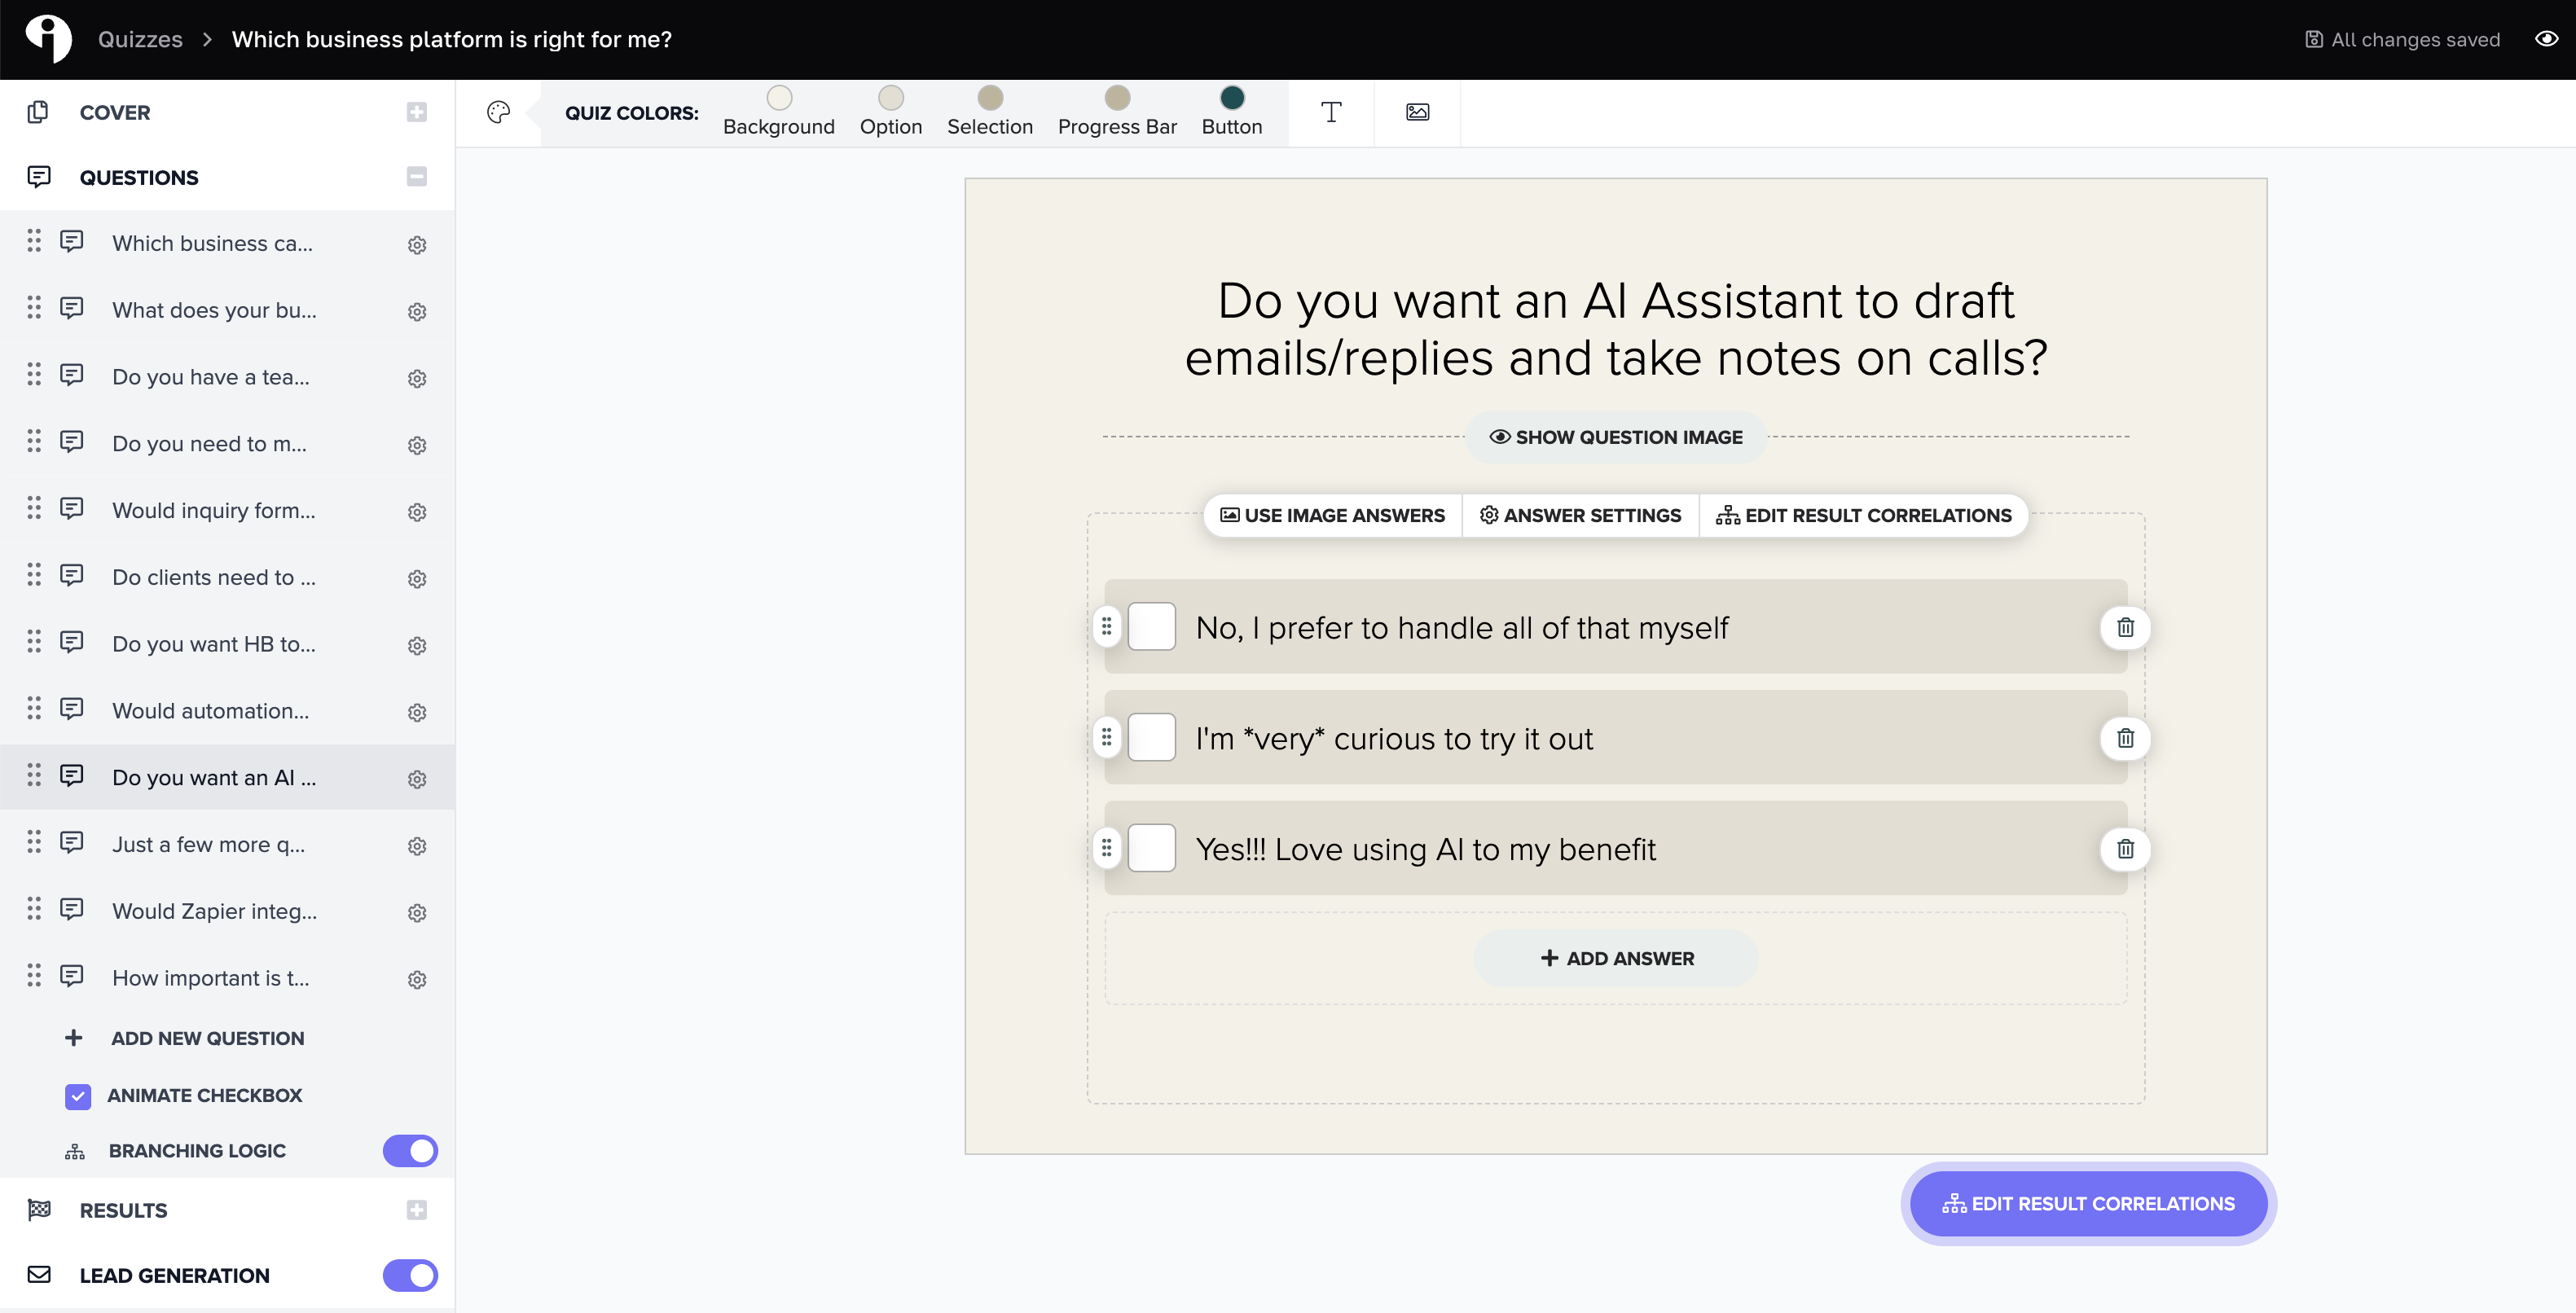Disable the Branching Logic toggle
The image size is (2576, 1313).
point(410,1151)
